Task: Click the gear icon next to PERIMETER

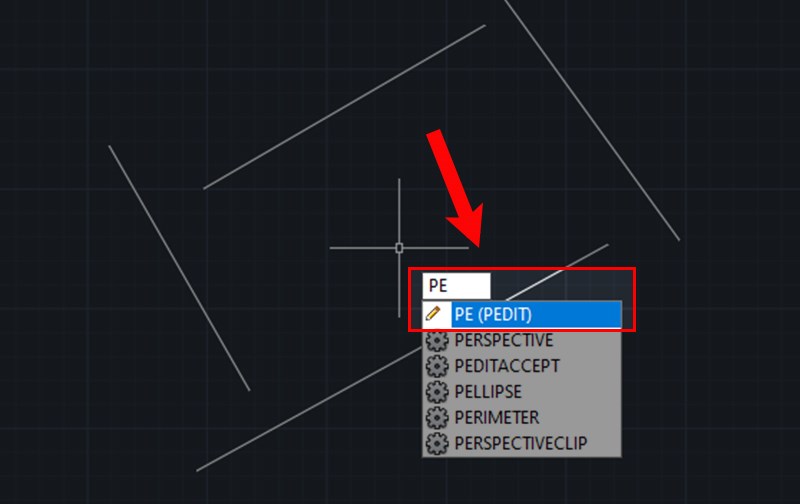Action: point(437,417)
